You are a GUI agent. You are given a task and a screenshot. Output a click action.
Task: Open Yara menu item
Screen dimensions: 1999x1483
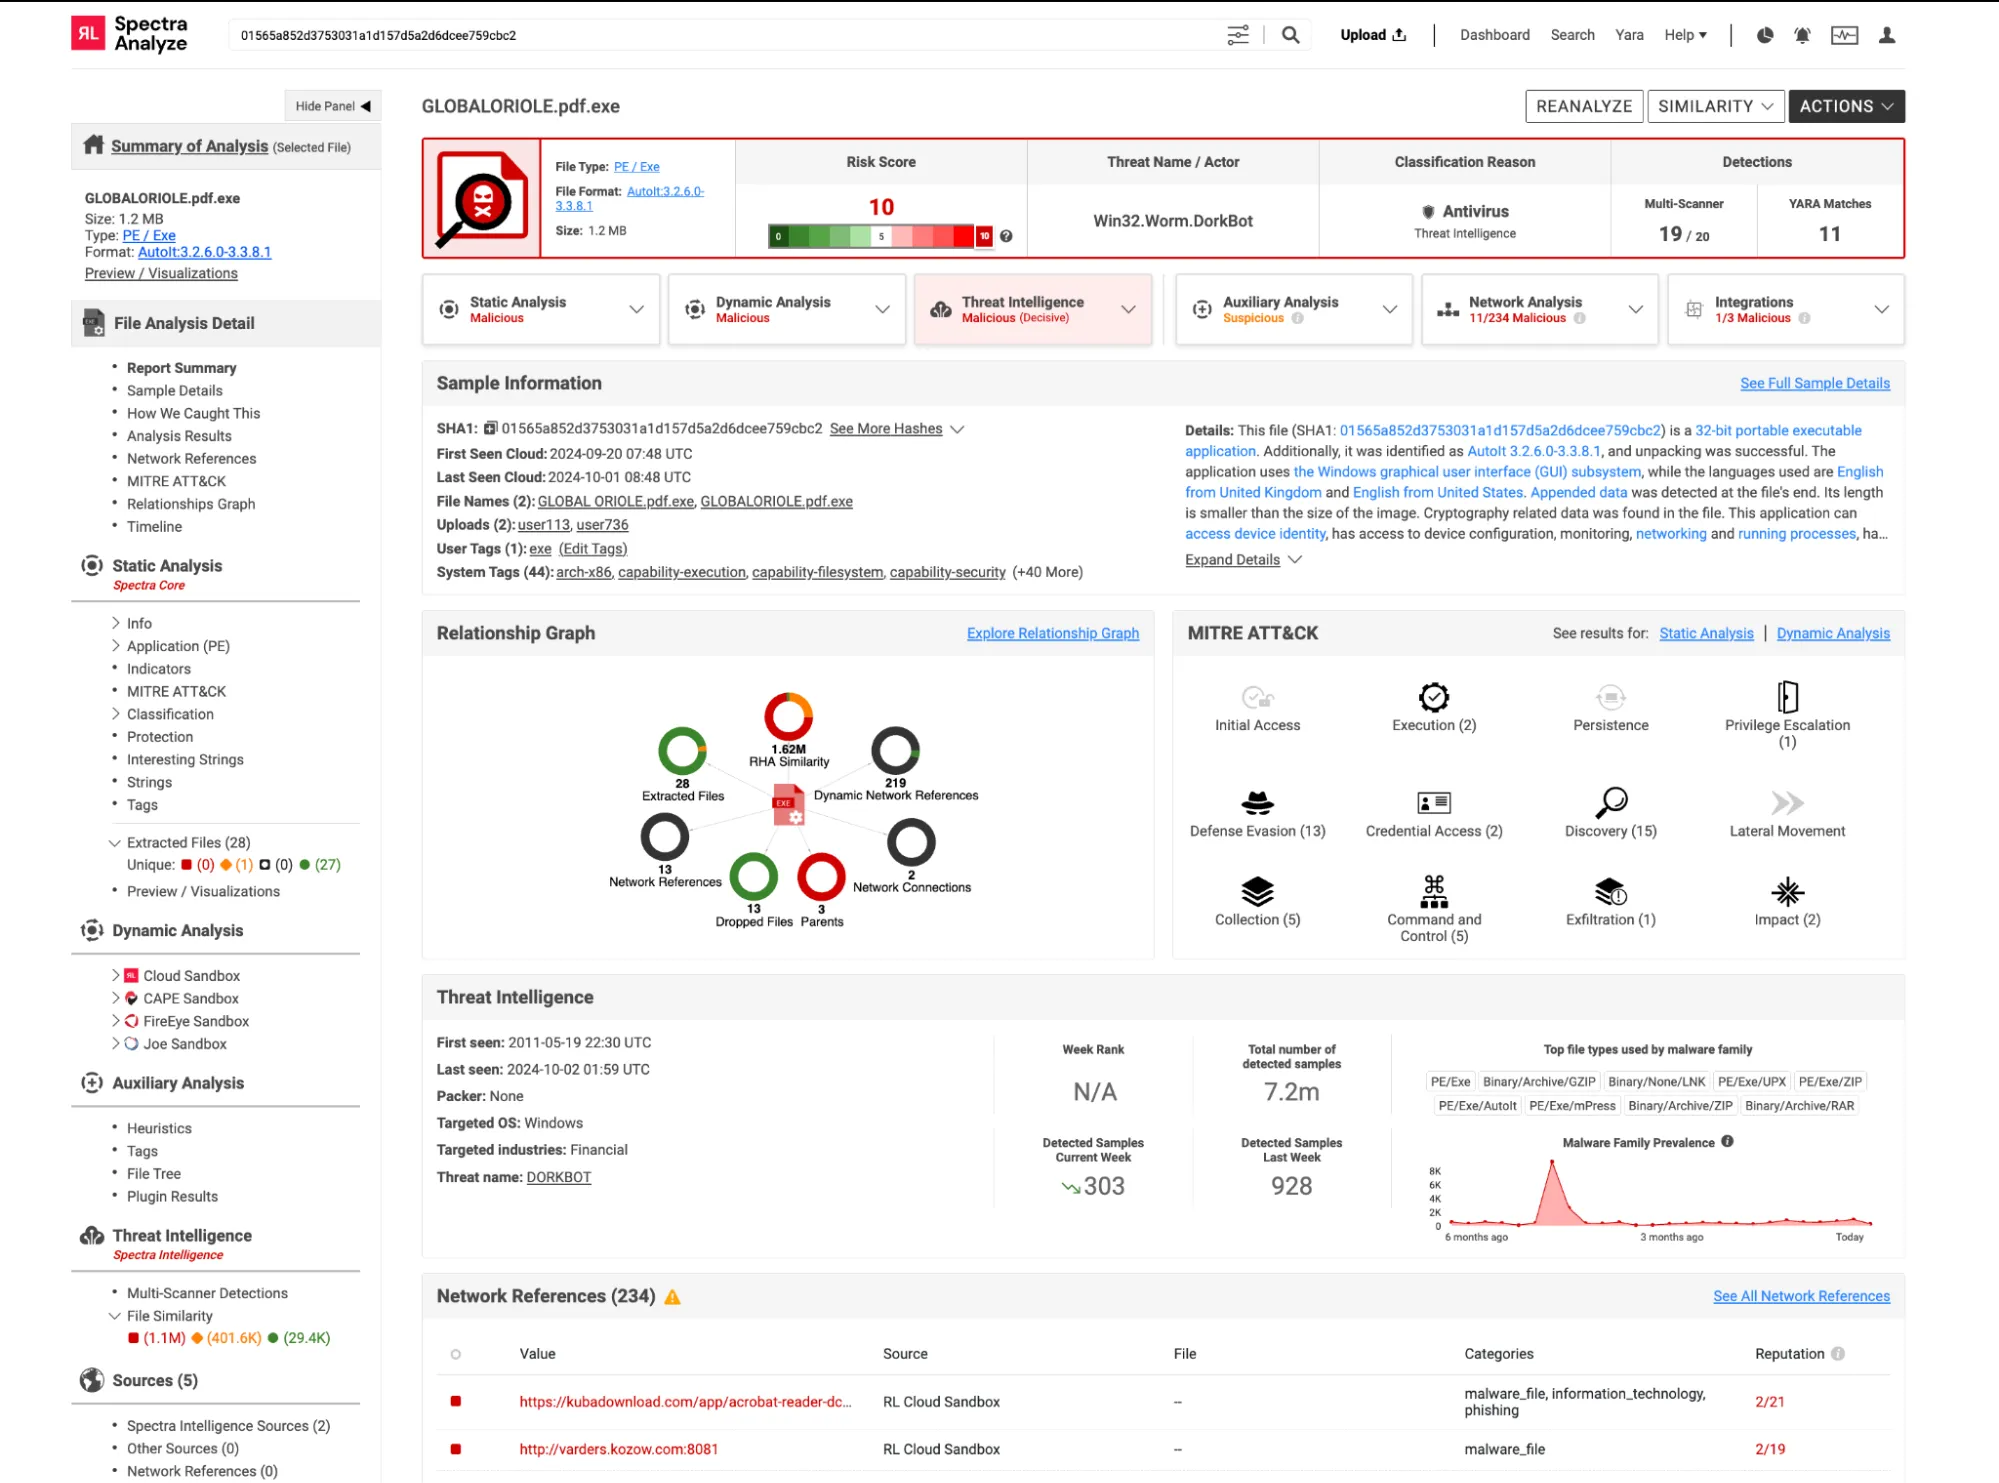1629,35
